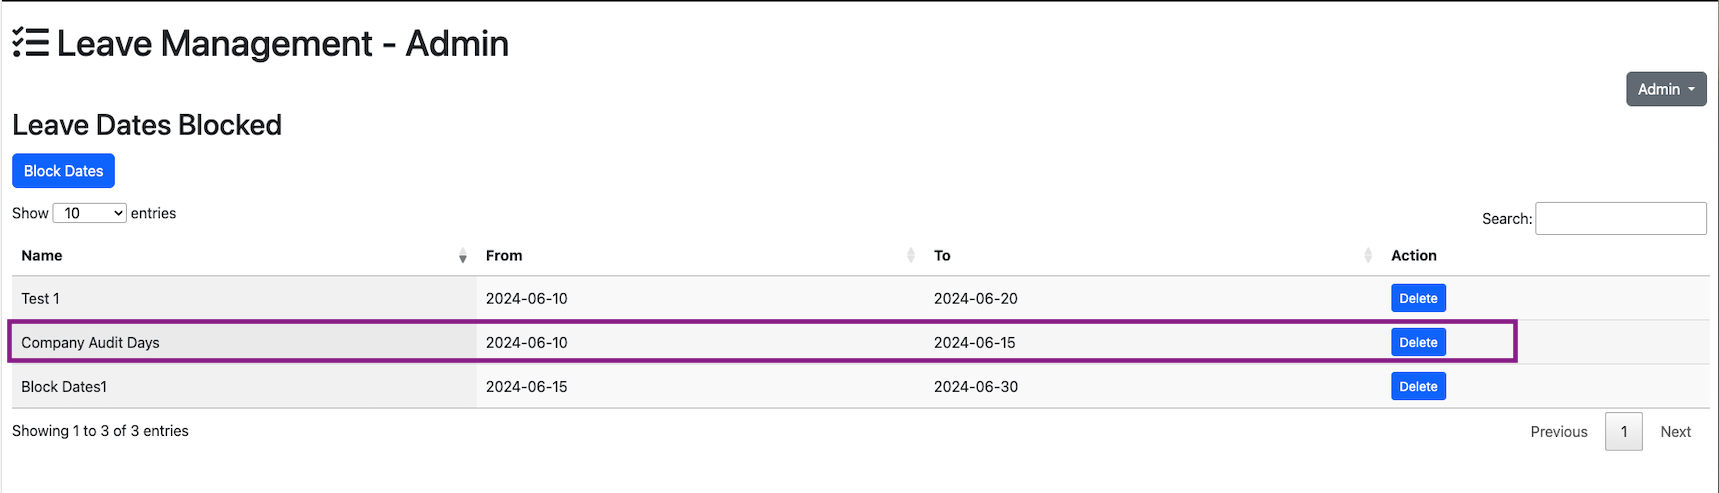1719x493 pixels.
Task: Click the To column header
Action: click(x=942, y=256)
